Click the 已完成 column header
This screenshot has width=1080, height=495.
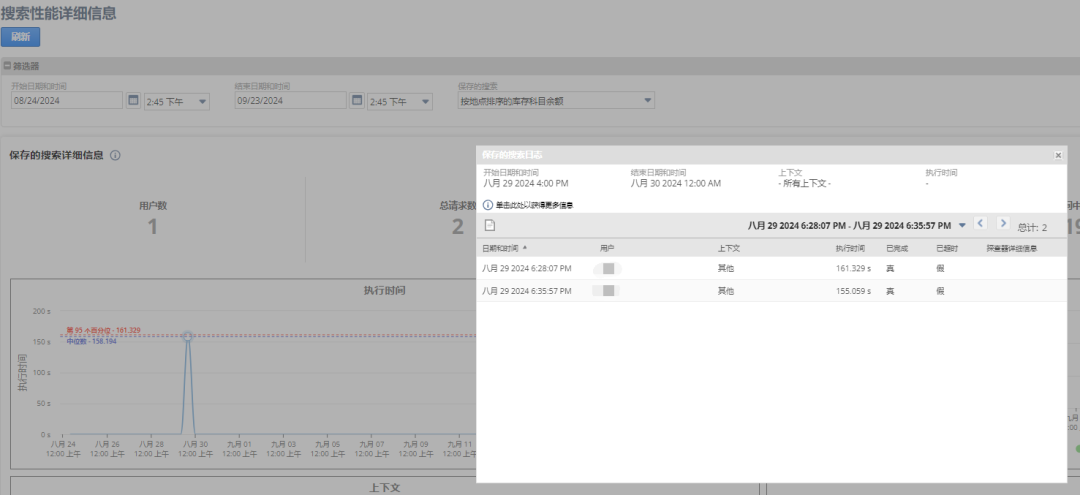[897, 248]
